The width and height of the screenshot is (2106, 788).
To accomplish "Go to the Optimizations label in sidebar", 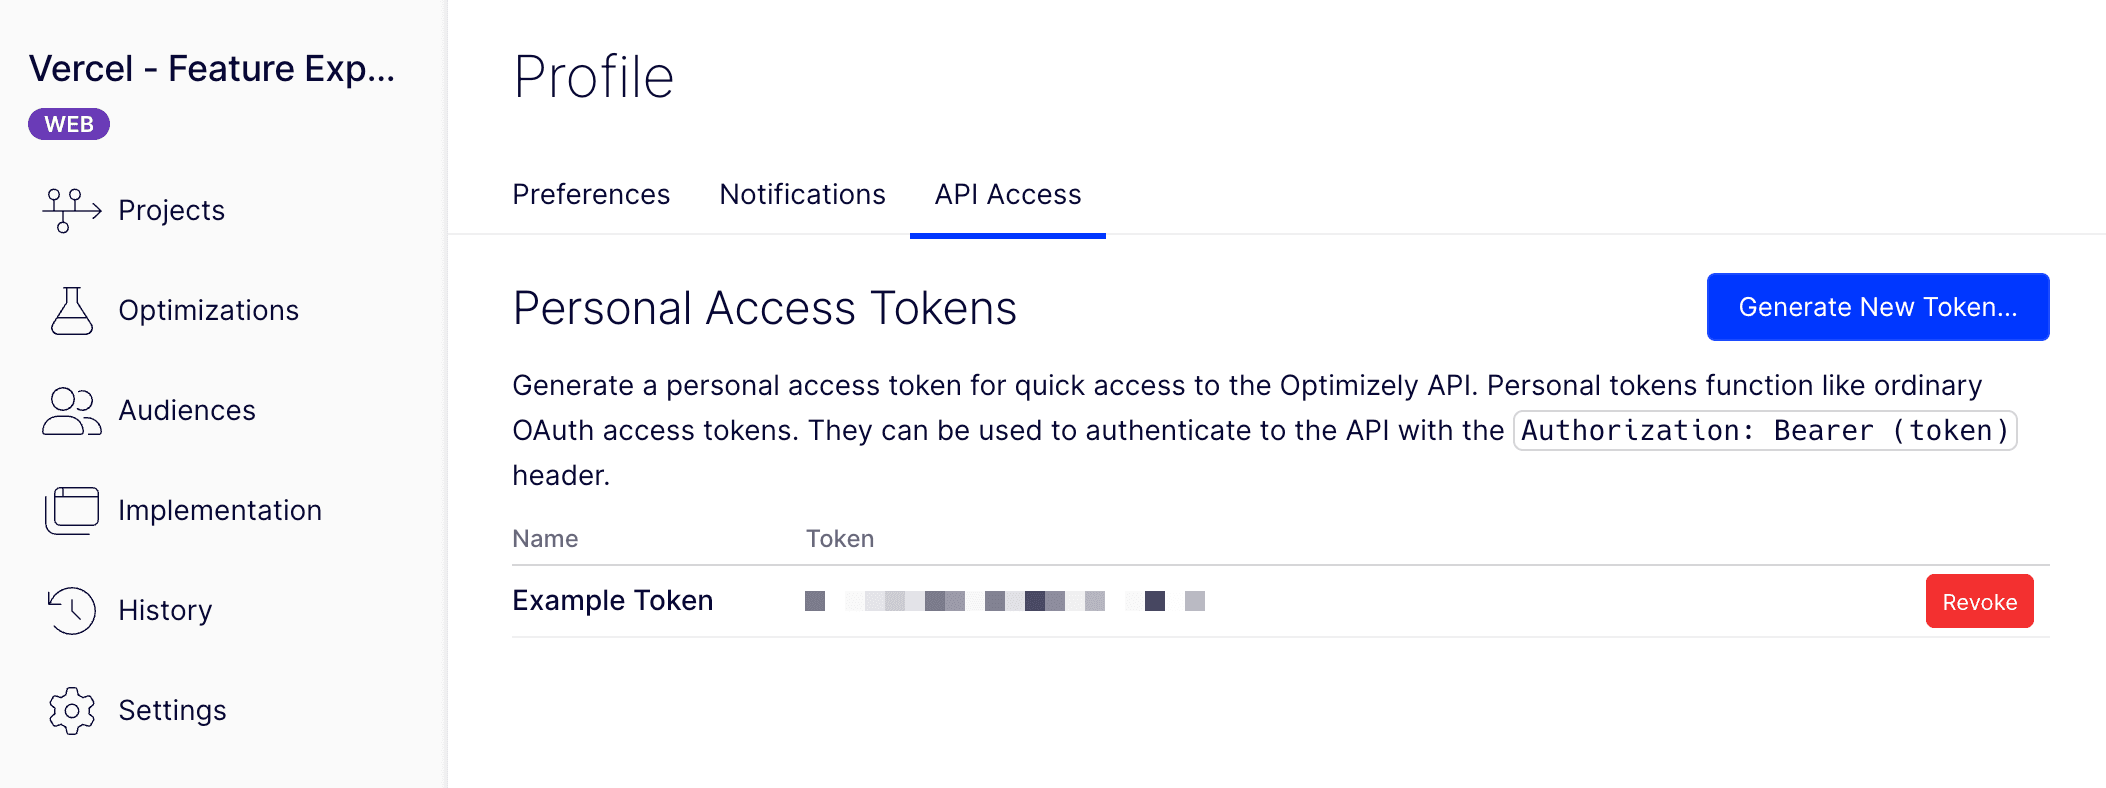I will pos(208,310).
